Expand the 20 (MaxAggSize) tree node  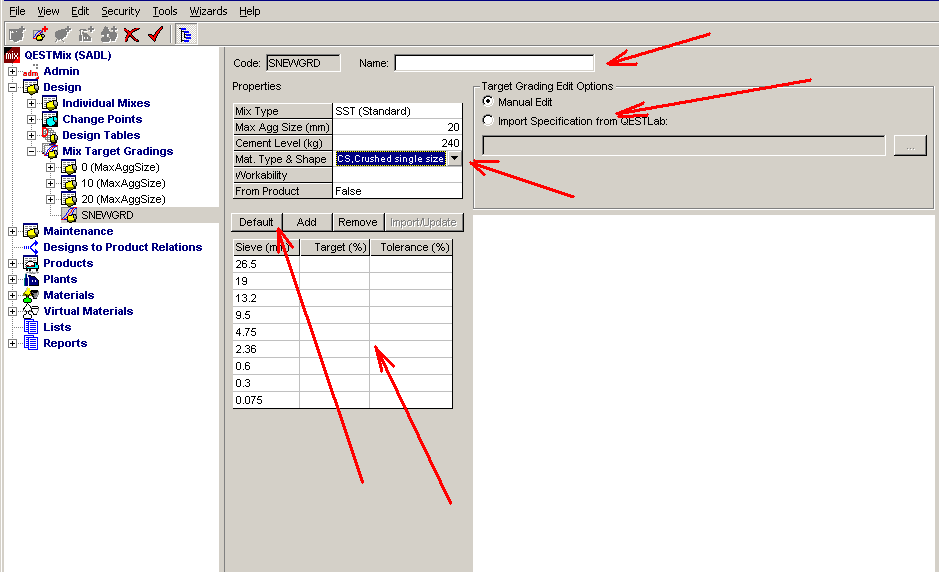[x=51, y=199]
